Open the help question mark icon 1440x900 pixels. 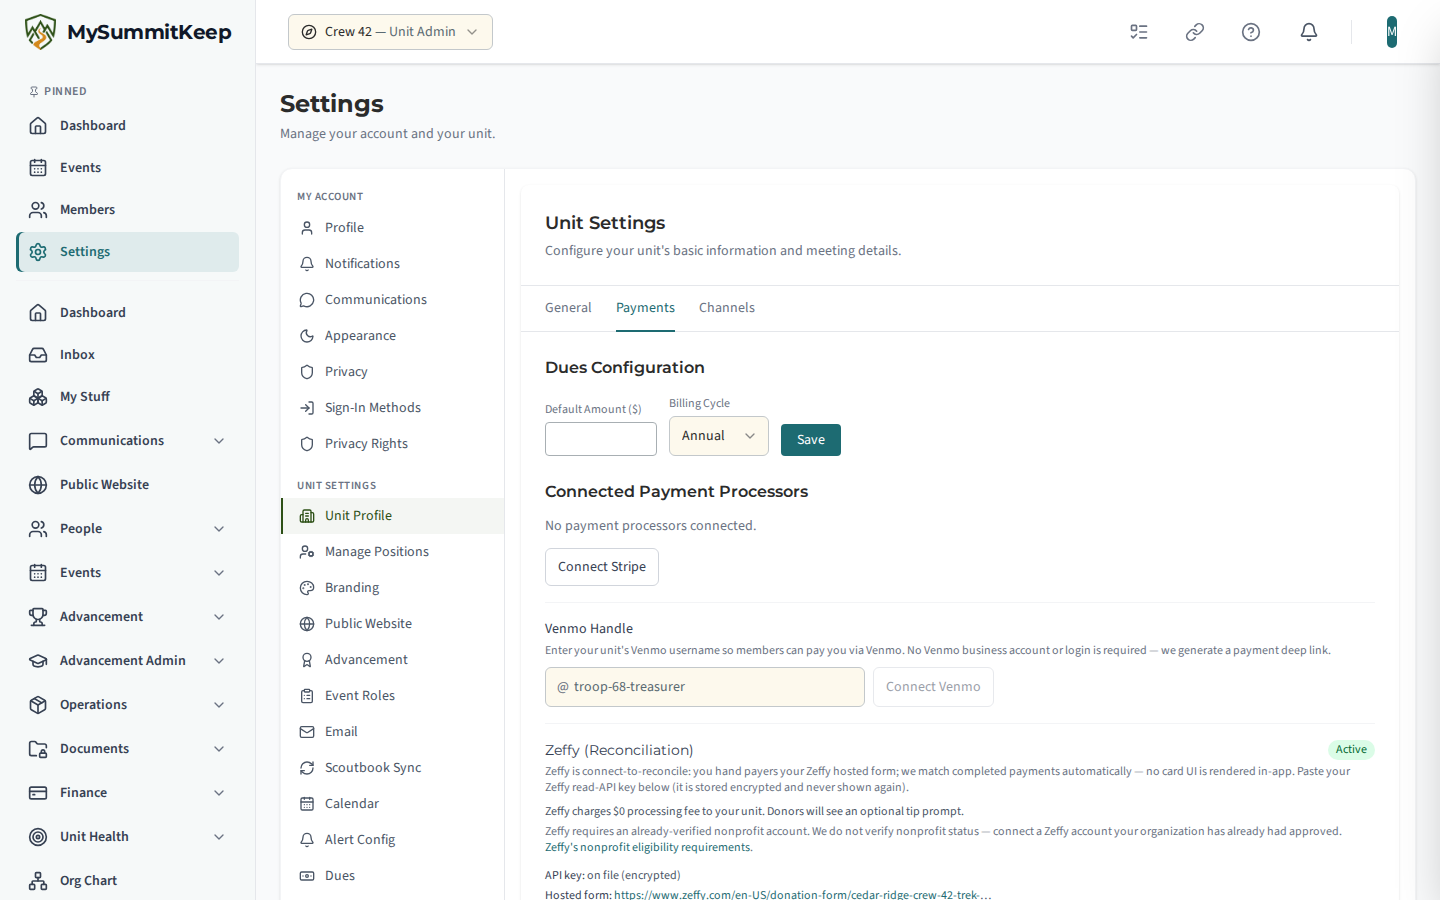[1251, 32]
